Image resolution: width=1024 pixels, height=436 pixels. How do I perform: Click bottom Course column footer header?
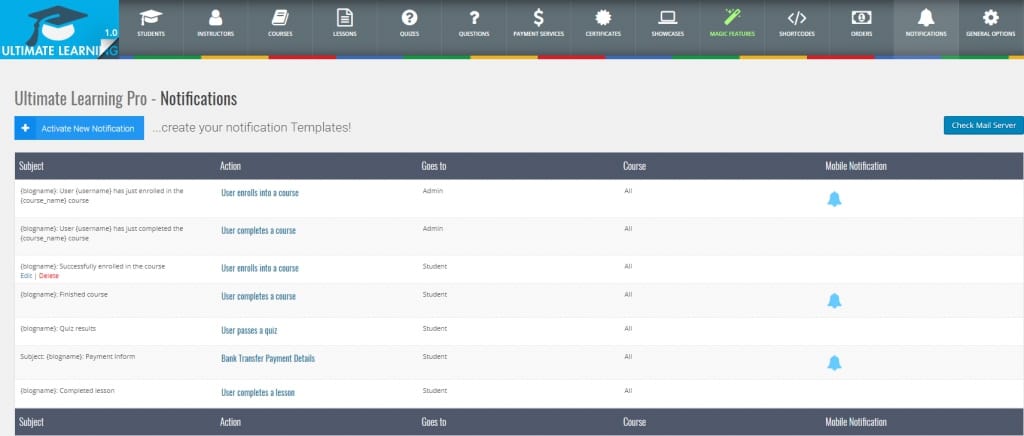[x=634, y=422]
